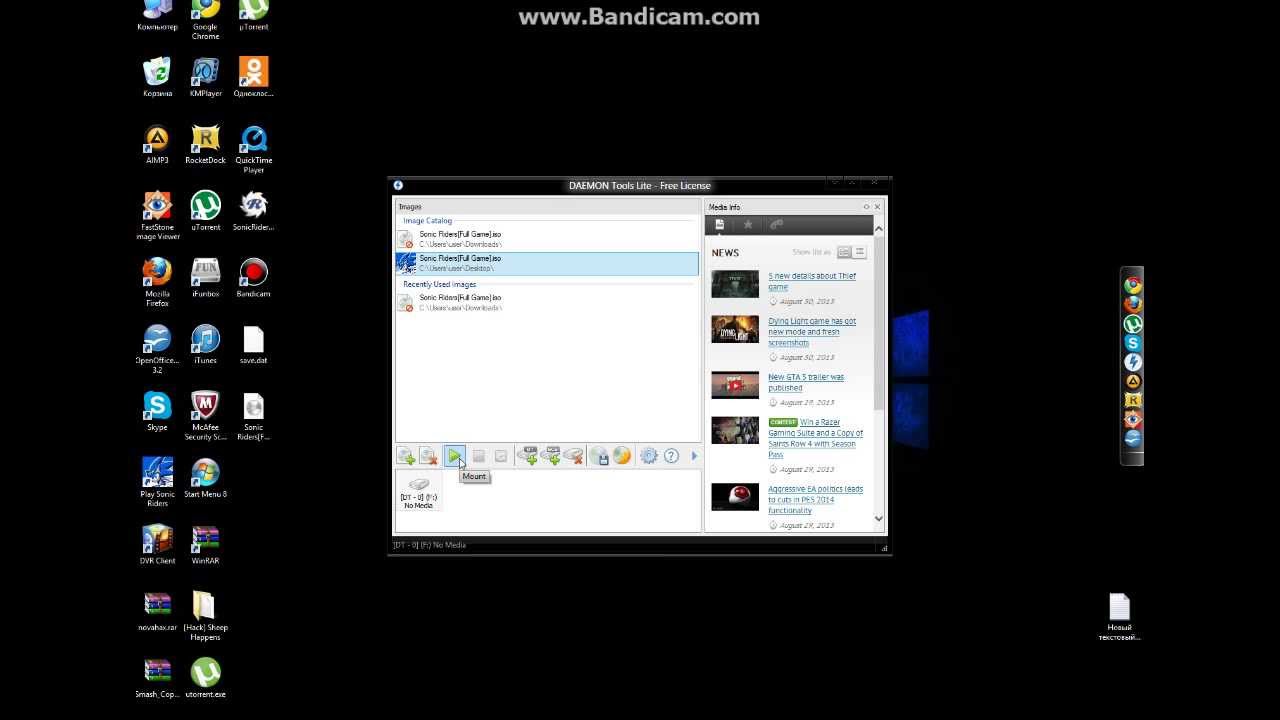Open Bandicam desktop shortcut
The image size is (1280, 720).
tap(253, 278)
